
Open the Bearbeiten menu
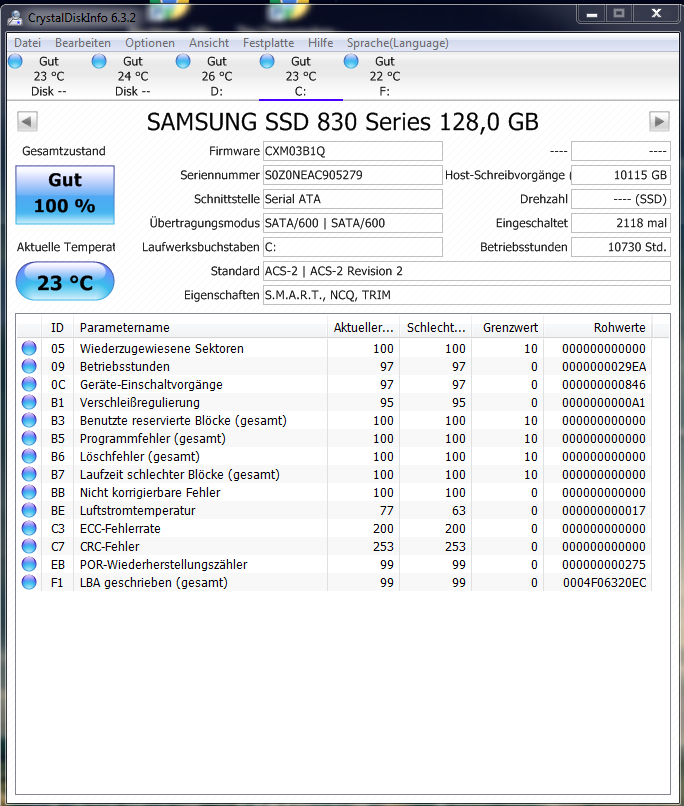(83, 43)
